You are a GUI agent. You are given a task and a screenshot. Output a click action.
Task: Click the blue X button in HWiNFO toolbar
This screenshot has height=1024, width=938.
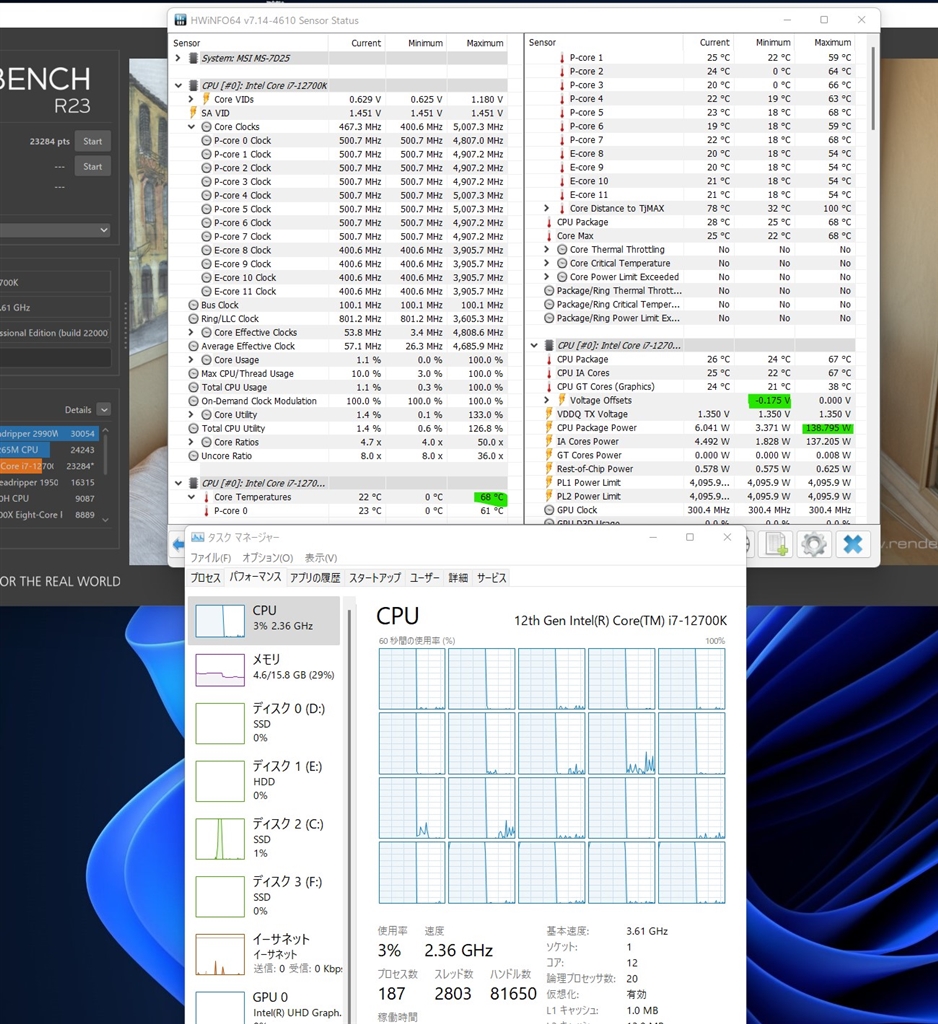pyautogui.click(x=852, y=544)
